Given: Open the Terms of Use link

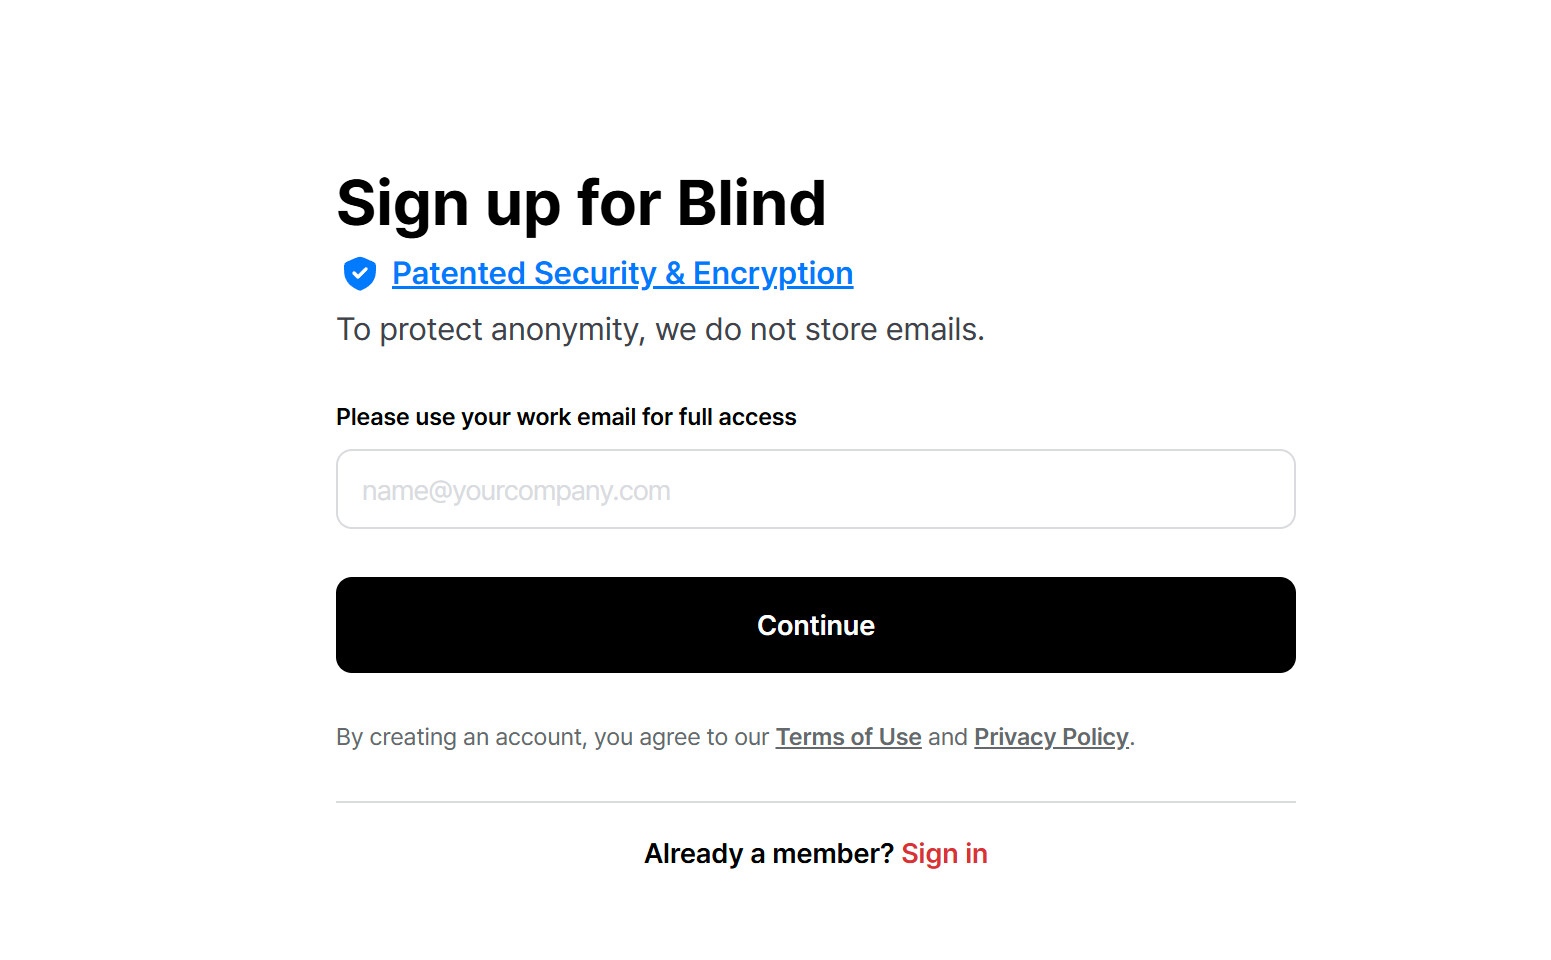Looking at the screenshot, I should click(848, 737).
